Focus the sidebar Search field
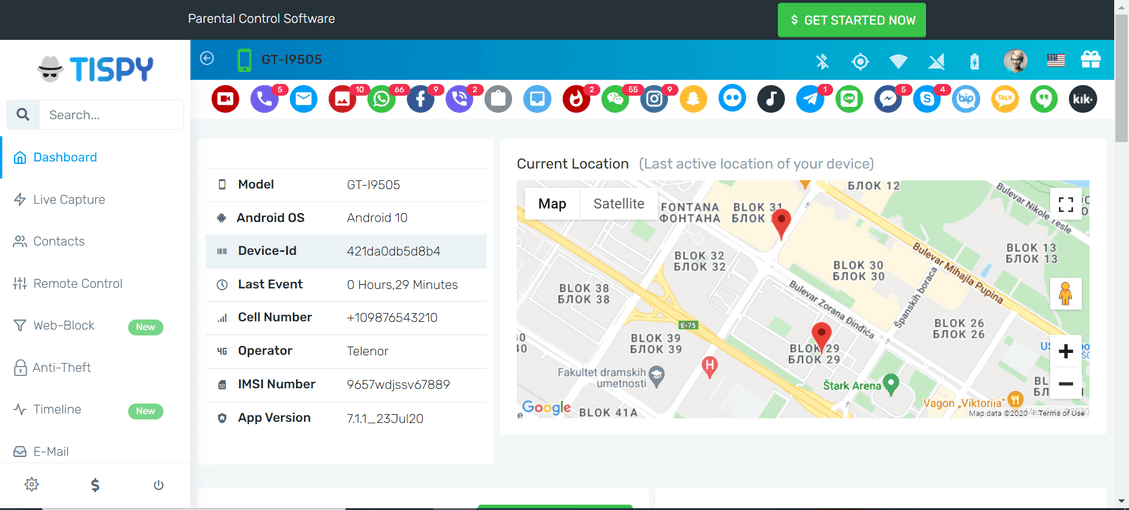This screenshot has width=1129, height=510. 111,115
